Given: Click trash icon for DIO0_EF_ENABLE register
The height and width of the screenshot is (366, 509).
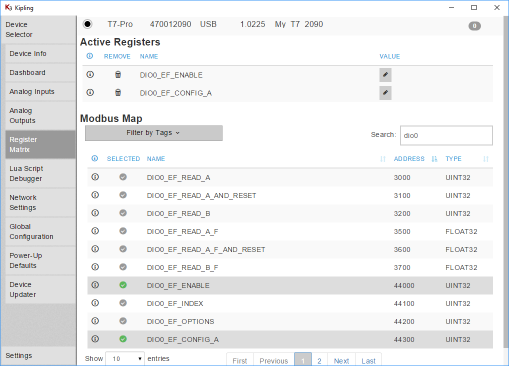Looking at the screenshot, I should click(118, 75).
